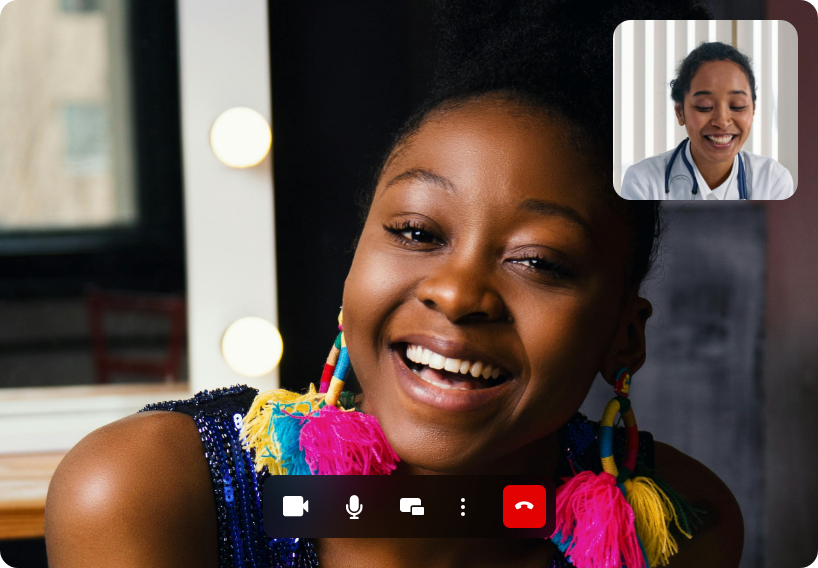Open the screen share or chat icon
Image resolution: width=818 pixels, height=568 pixels.
point(412,506)
